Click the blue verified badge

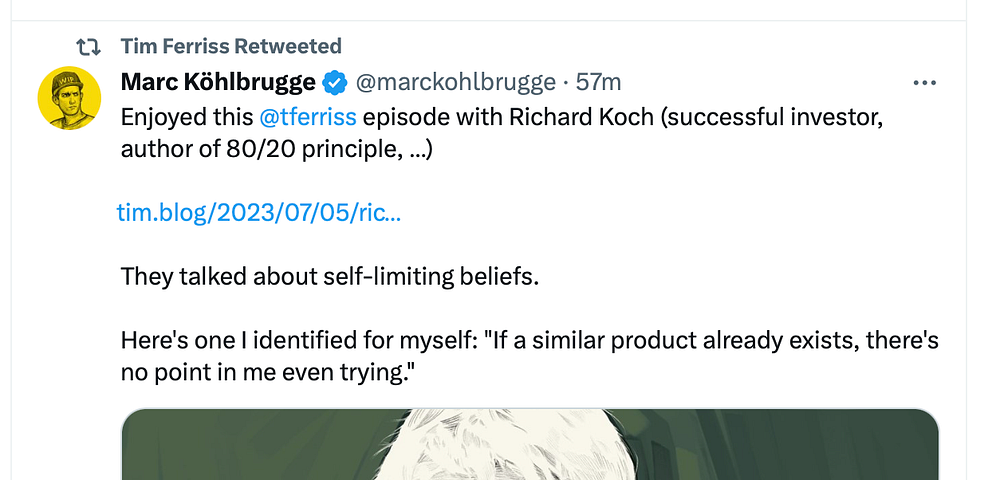pyautogui.click(x=335, y=82)
